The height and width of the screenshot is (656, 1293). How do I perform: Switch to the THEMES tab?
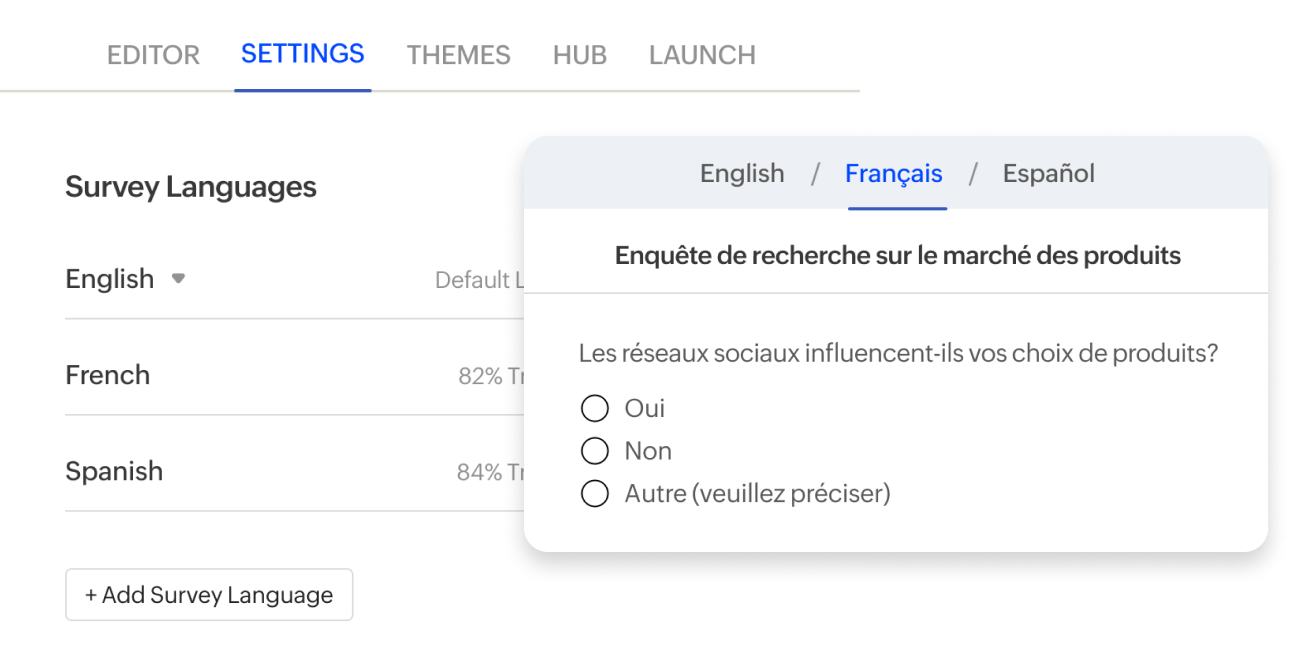(458, 55)
